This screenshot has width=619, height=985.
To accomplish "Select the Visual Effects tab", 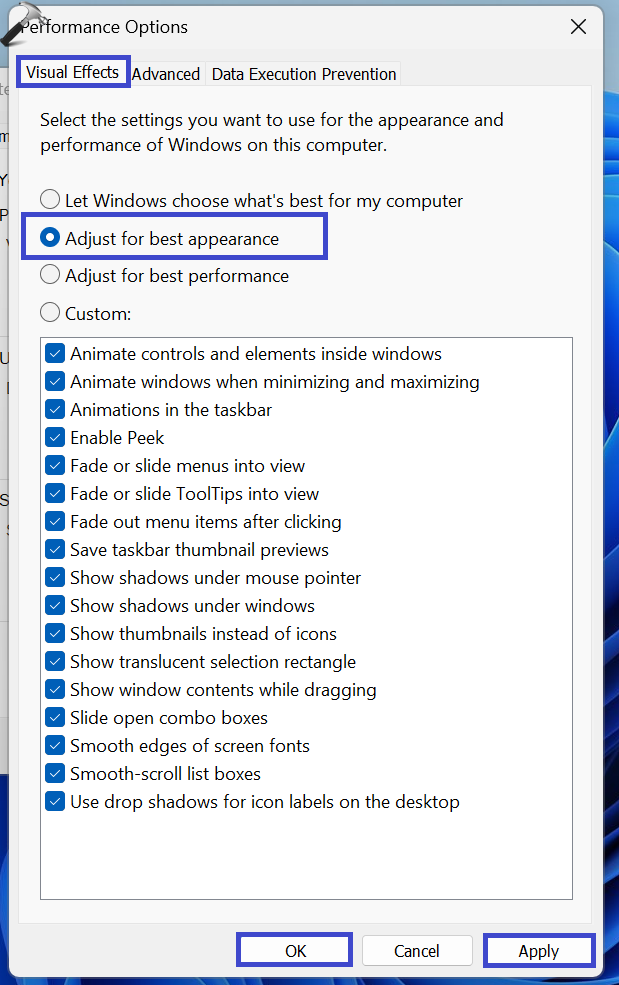I will tap(72, 72).
